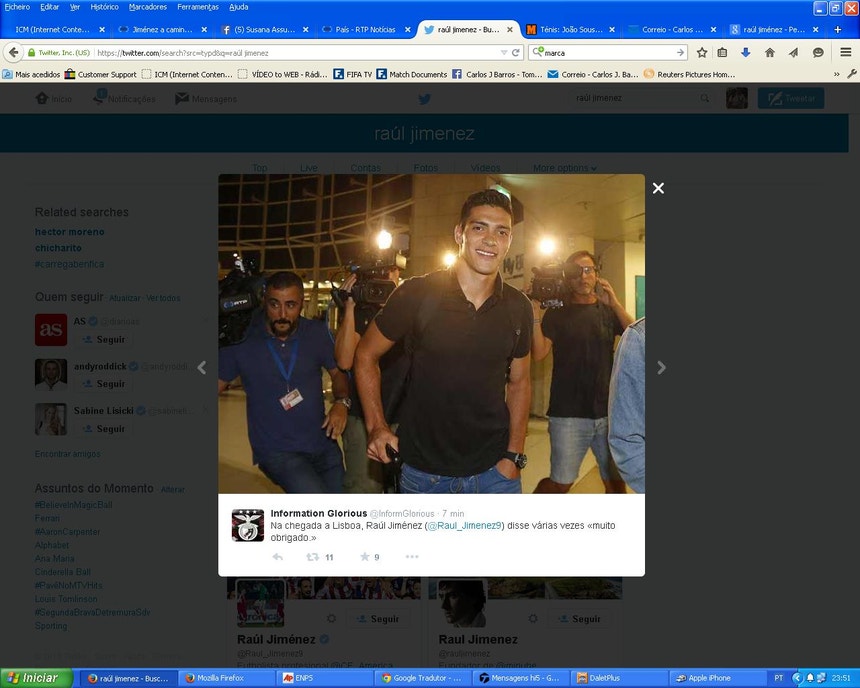Go to previous photo with left arrow
This screenshot has height=688, width=860.
pos(202,368)
